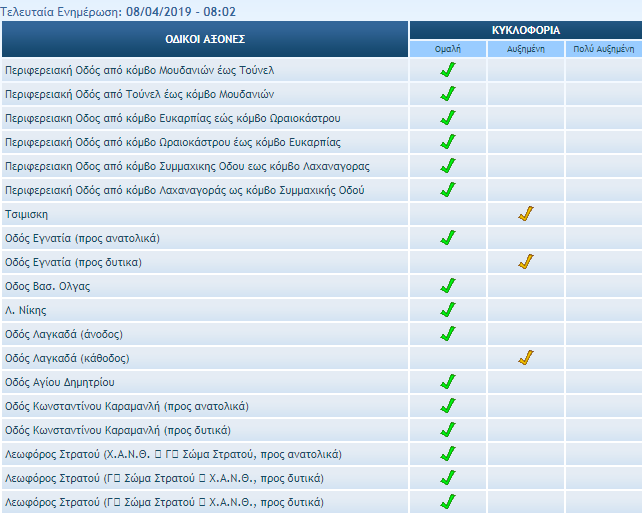Click the green checkmark for Οδός Αγίου Δημητρίου
Screen dimensions: 642x524
point(448,382)
